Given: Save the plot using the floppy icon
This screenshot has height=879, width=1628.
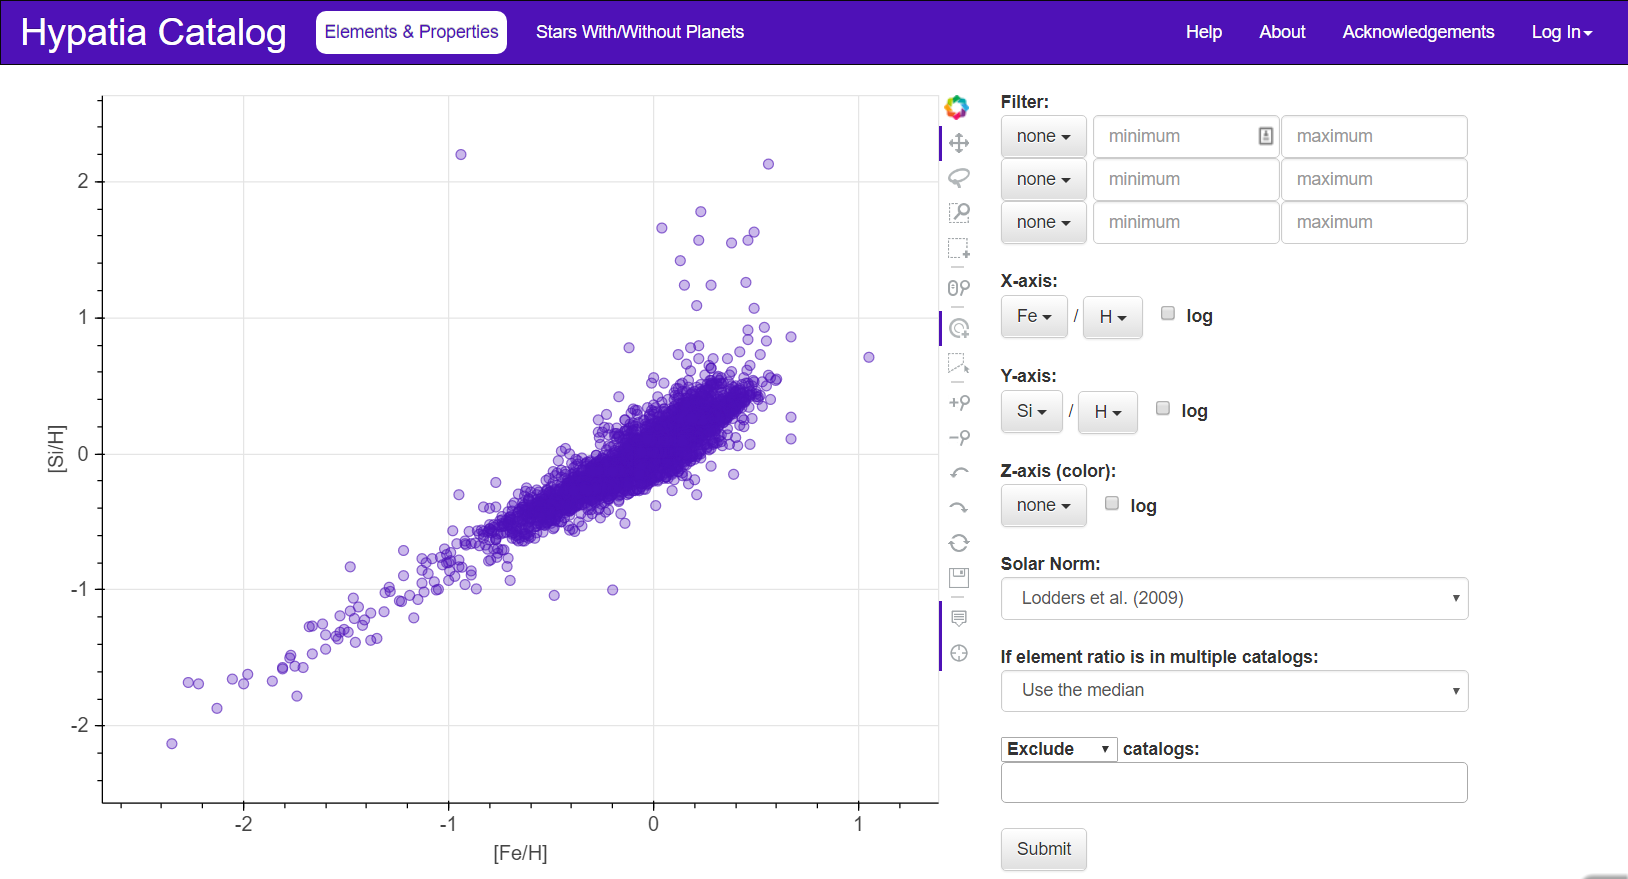Looking at the screenshot, I should point(958,577).
